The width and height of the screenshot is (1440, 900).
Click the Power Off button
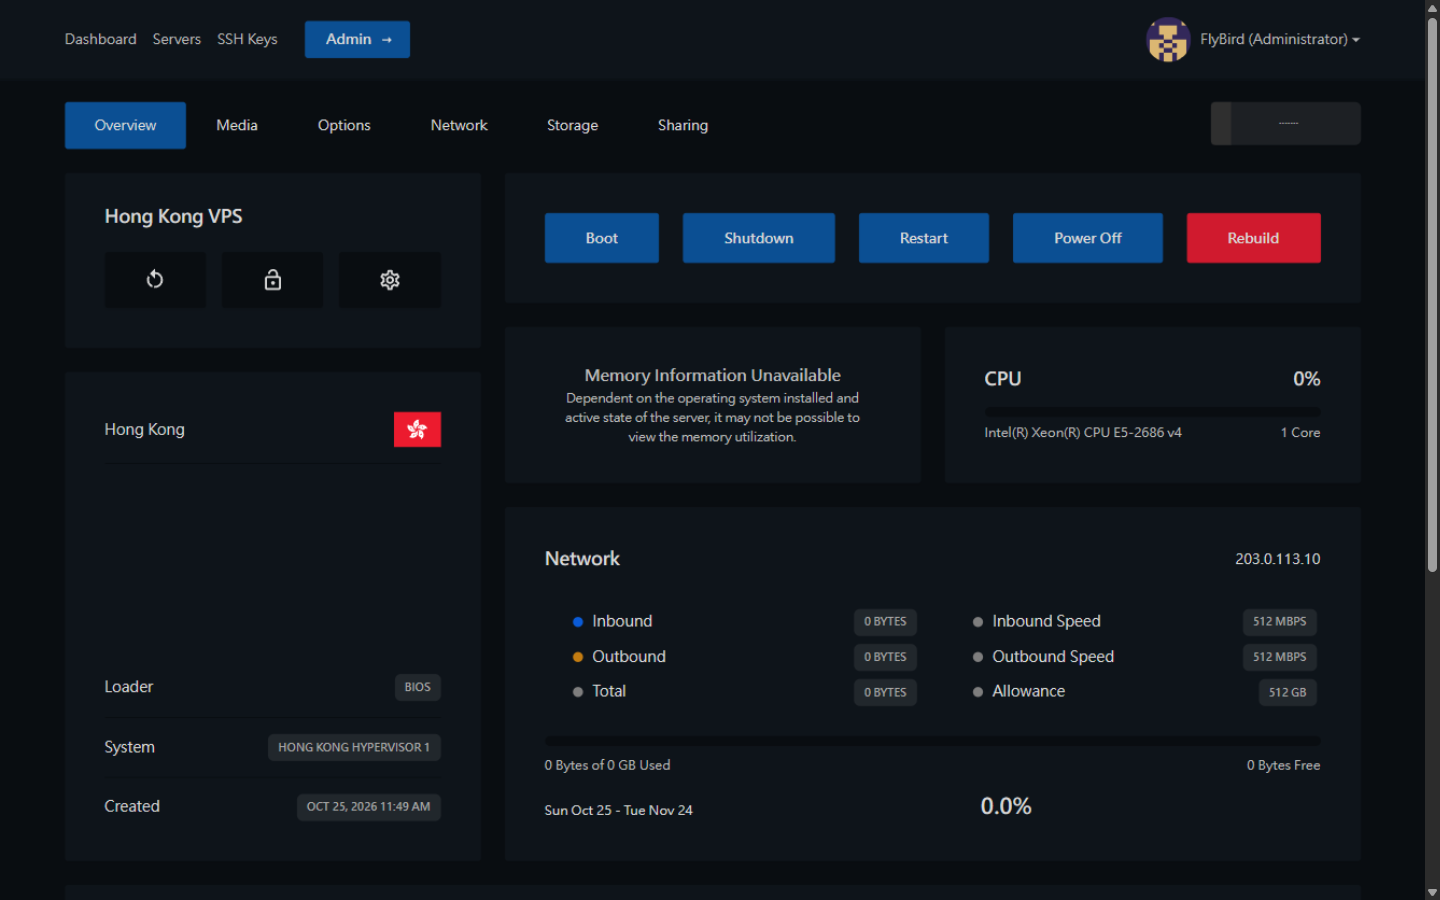pyautogui.click(x=1088, y=238)
